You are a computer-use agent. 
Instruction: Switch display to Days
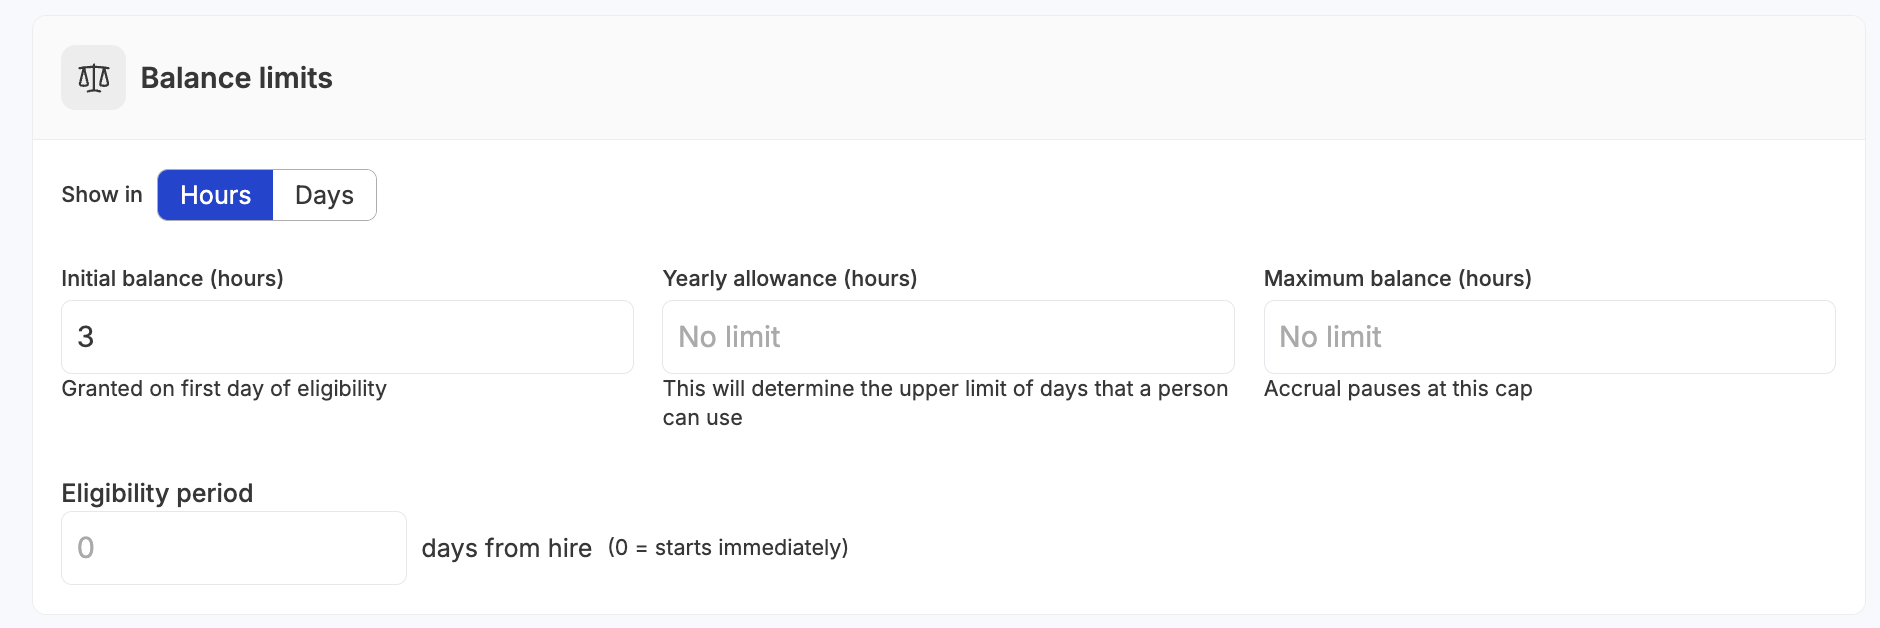(x=323, y=195)
